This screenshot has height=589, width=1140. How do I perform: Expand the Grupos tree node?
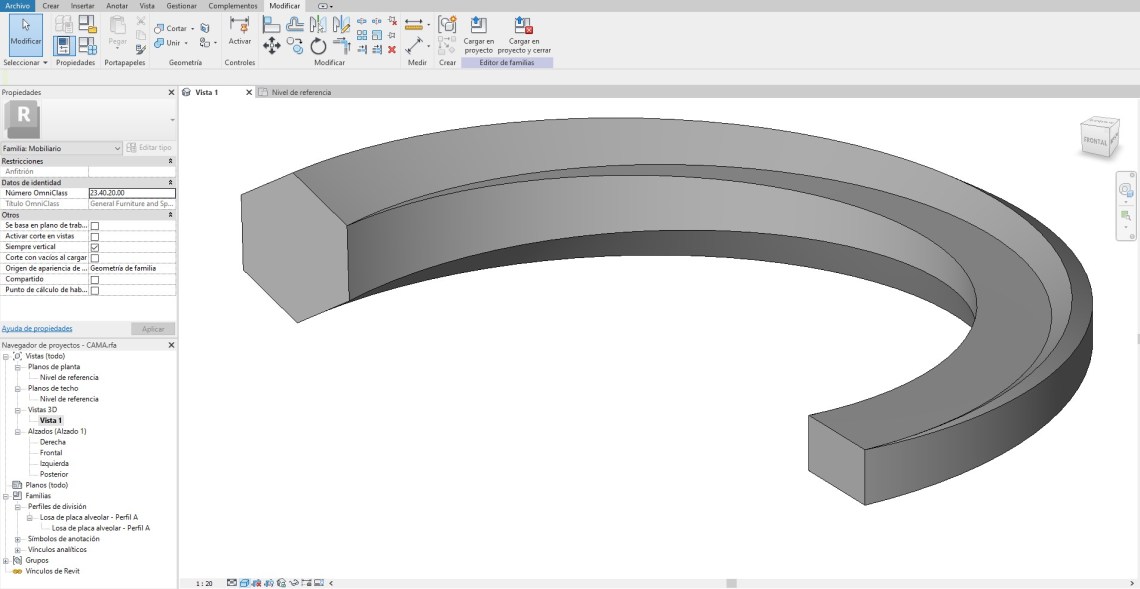(6, 561)
